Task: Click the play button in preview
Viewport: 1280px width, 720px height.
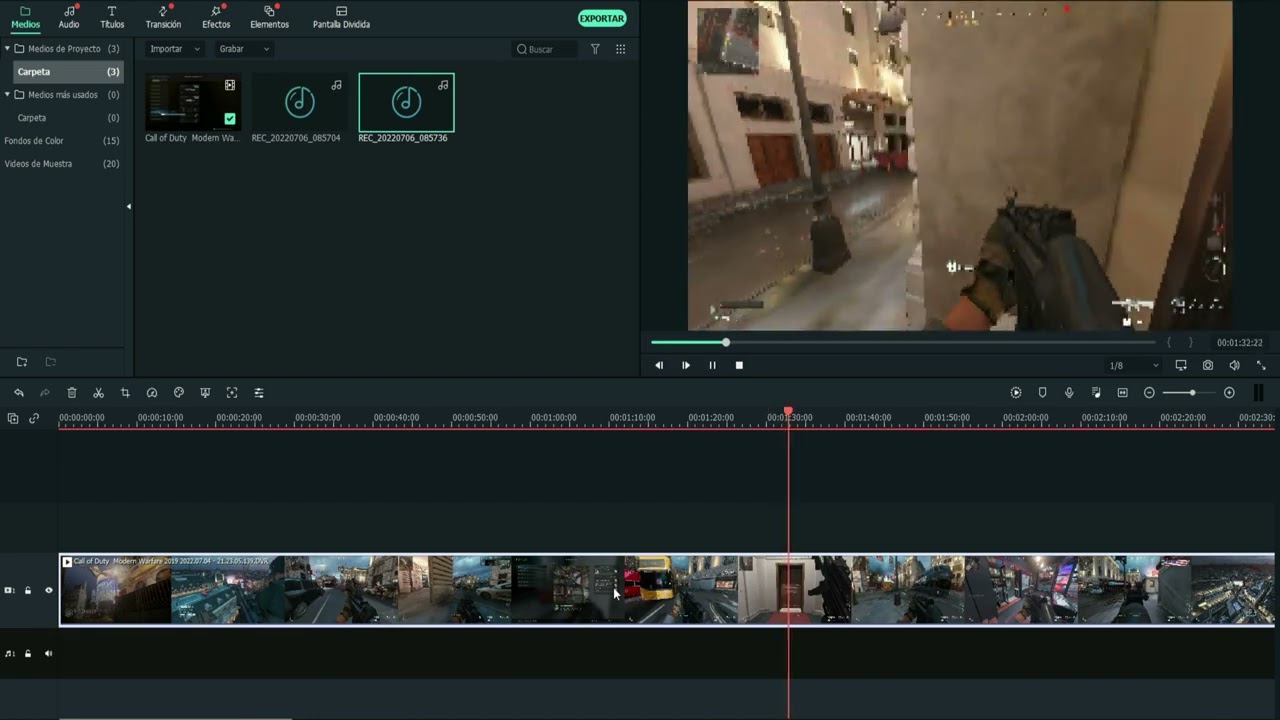Action: [686, 366]
